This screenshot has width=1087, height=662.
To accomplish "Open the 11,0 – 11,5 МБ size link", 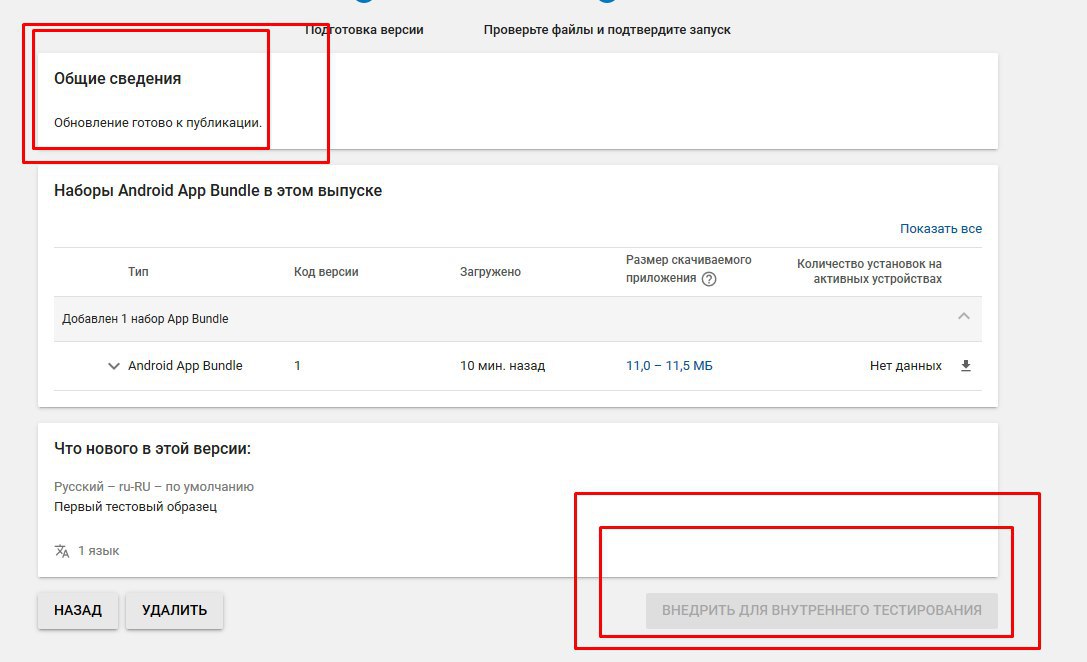I will tap(669, 365).
